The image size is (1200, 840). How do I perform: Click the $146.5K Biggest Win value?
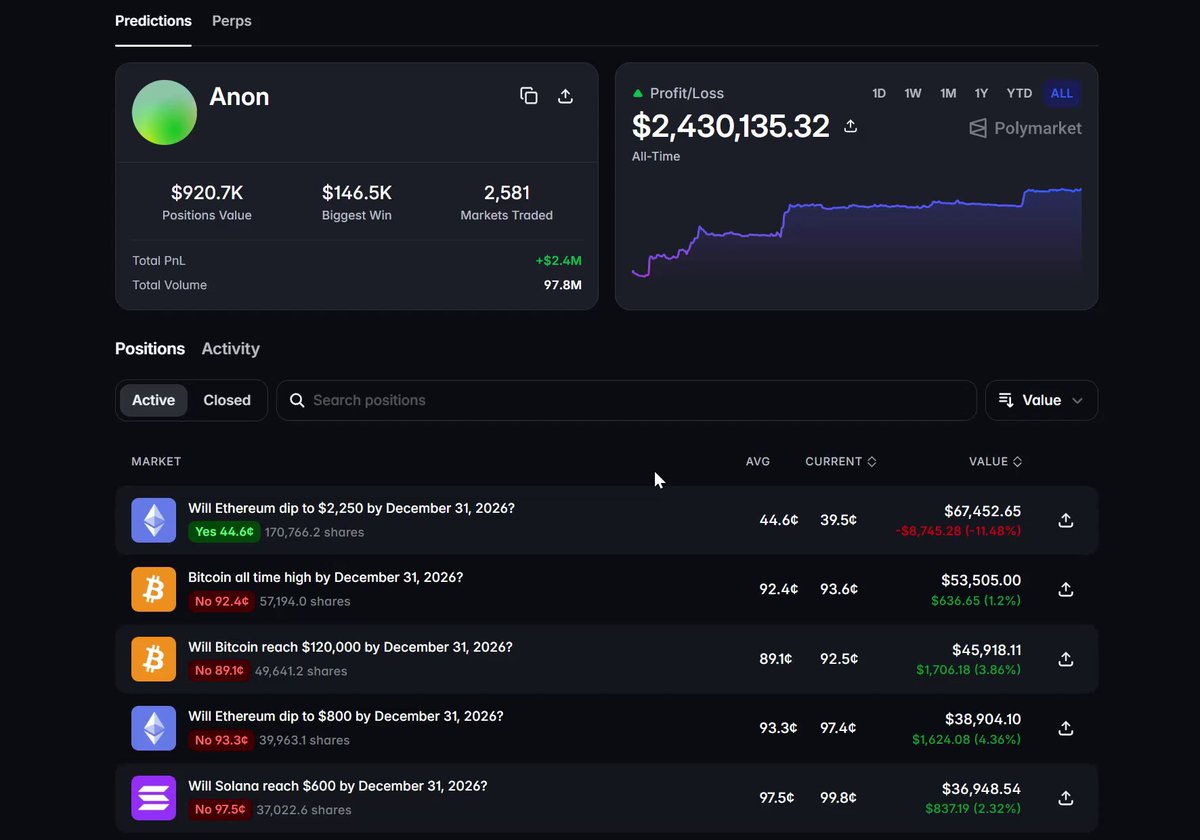(x=357, y=192)
